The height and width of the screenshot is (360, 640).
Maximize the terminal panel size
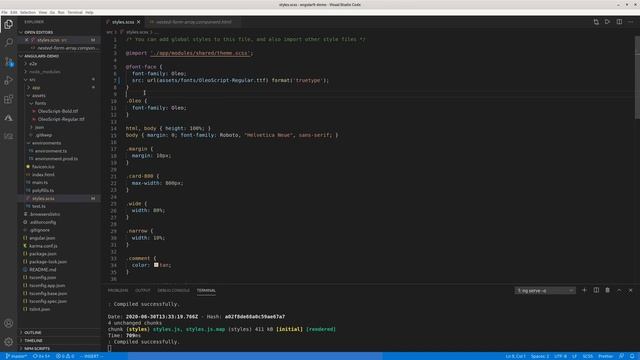[x=619, y=290]
